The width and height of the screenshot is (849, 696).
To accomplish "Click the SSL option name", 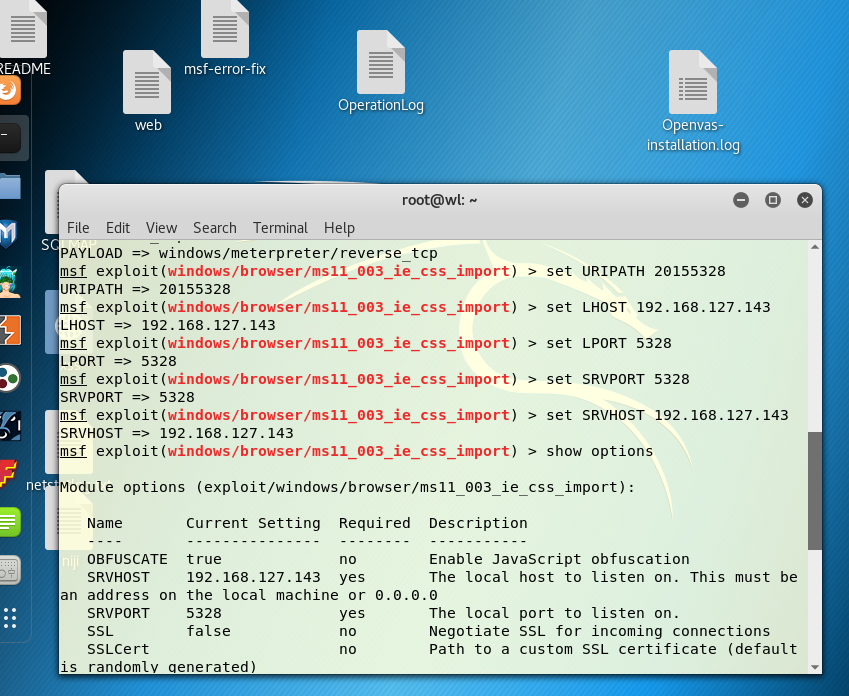I will click(x=100, y=631).
